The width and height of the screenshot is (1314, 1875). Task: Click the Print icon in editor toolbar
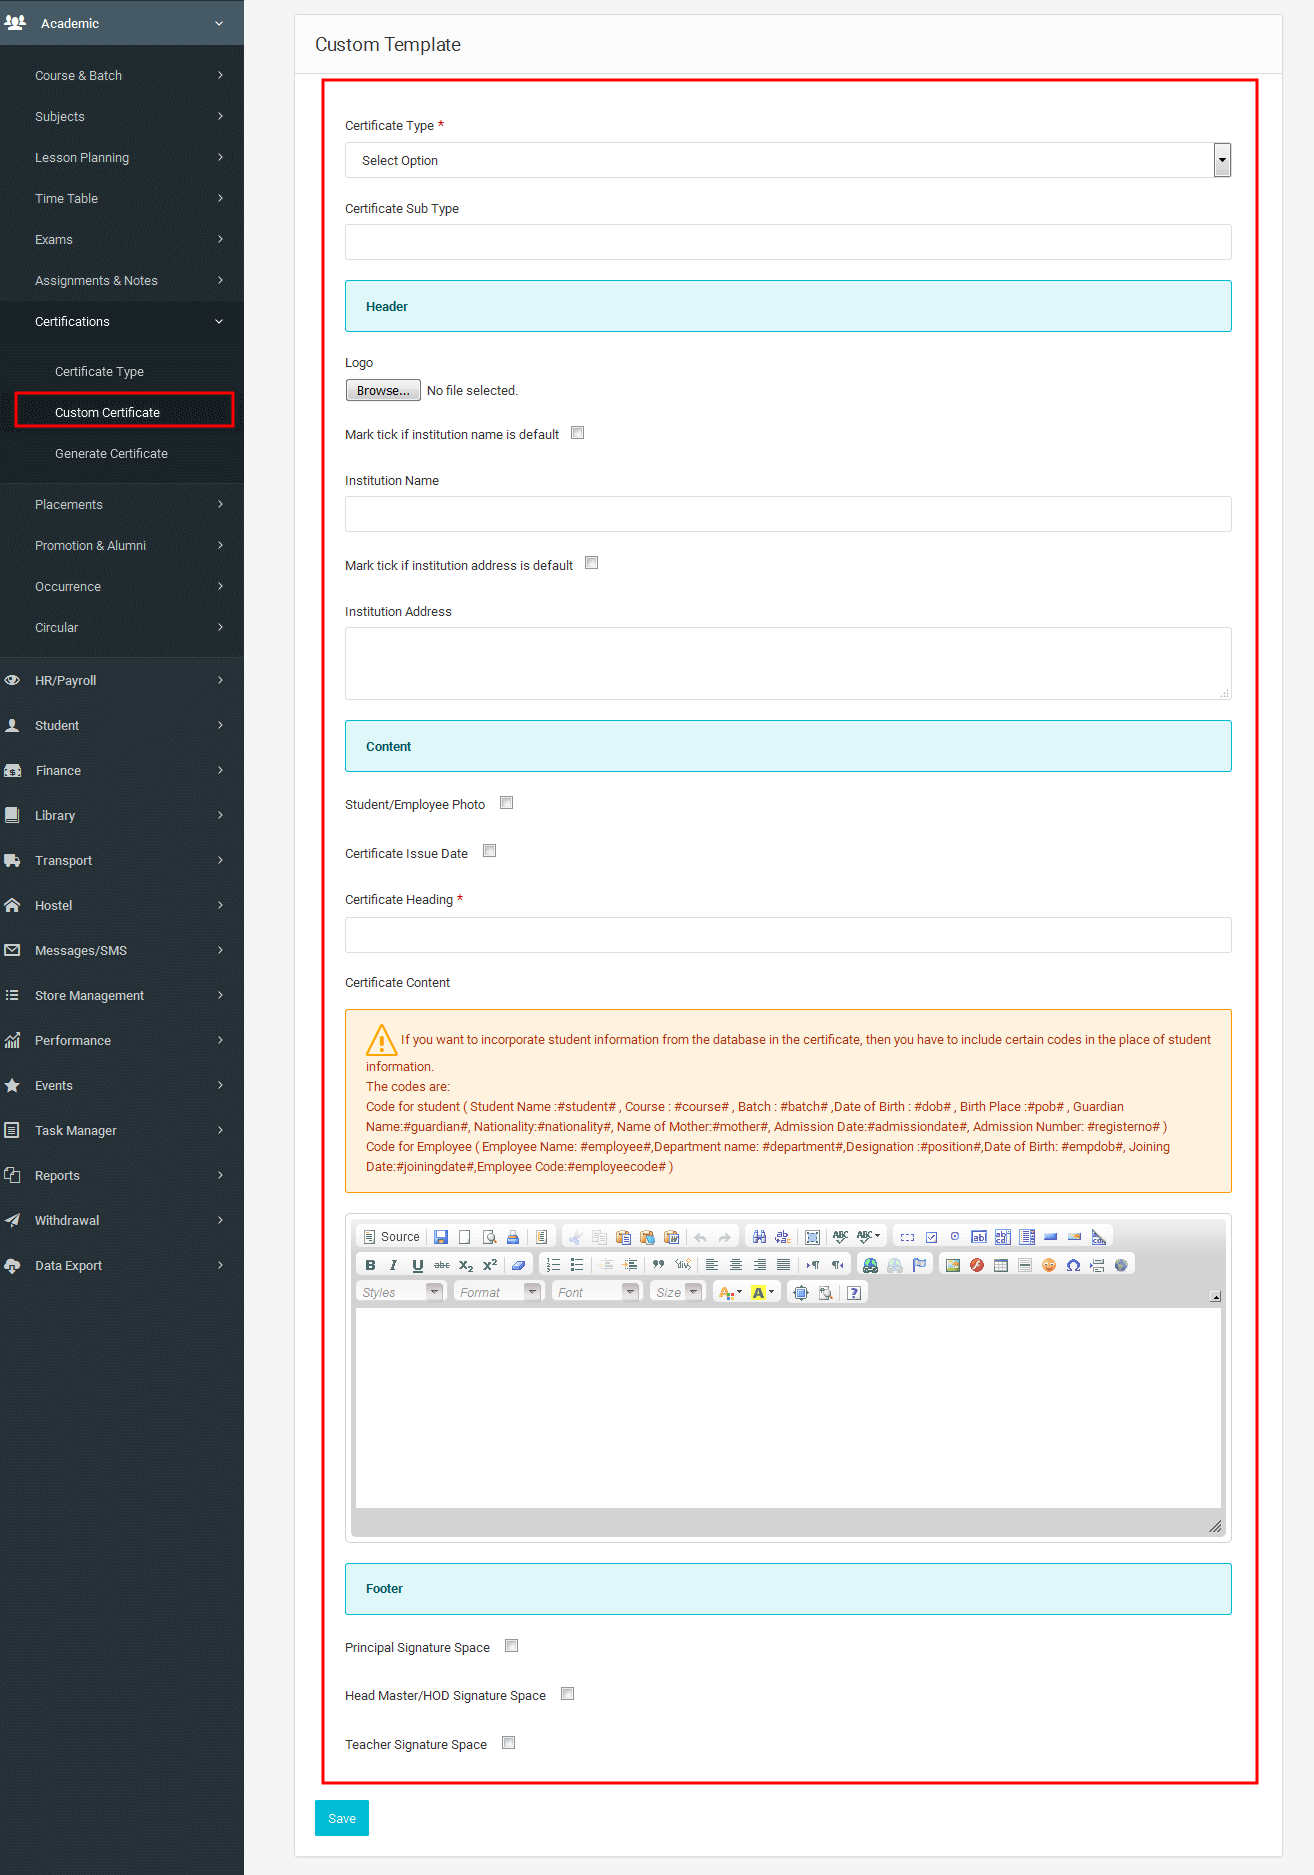coord(513,1237)
